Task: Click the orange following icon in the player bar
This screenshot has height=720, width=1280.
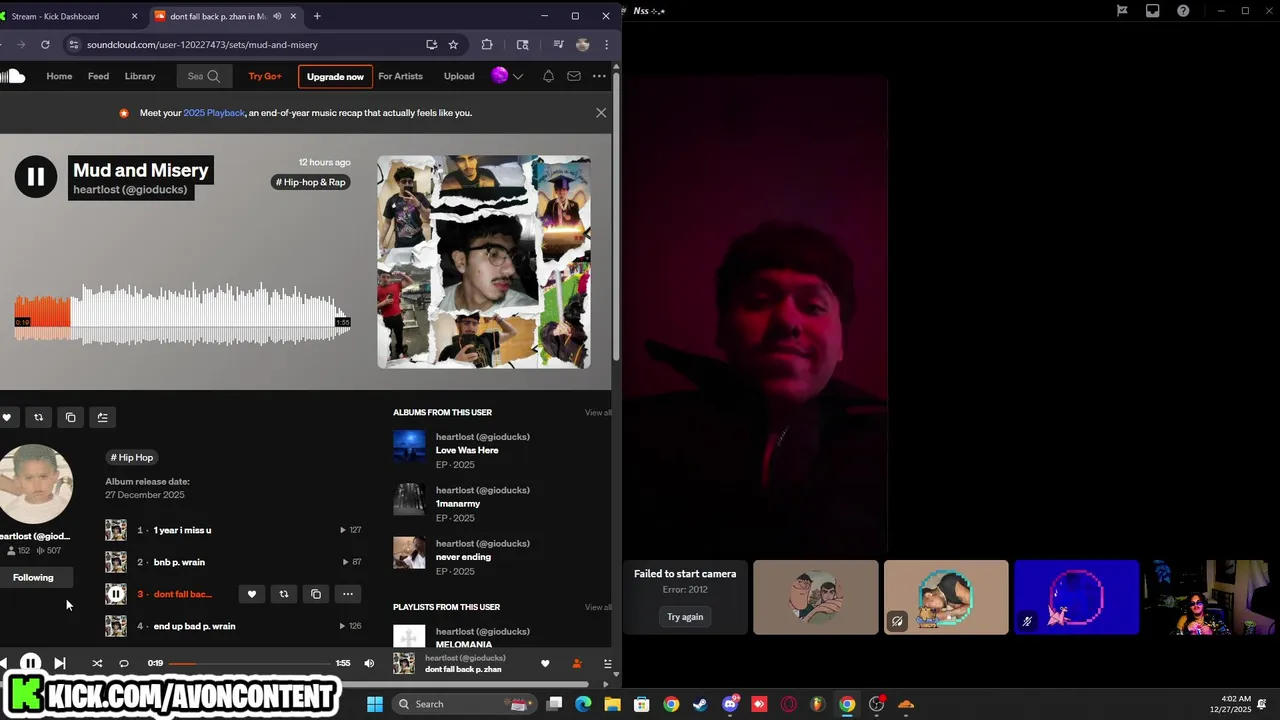Action: click(x=576, y=663)
